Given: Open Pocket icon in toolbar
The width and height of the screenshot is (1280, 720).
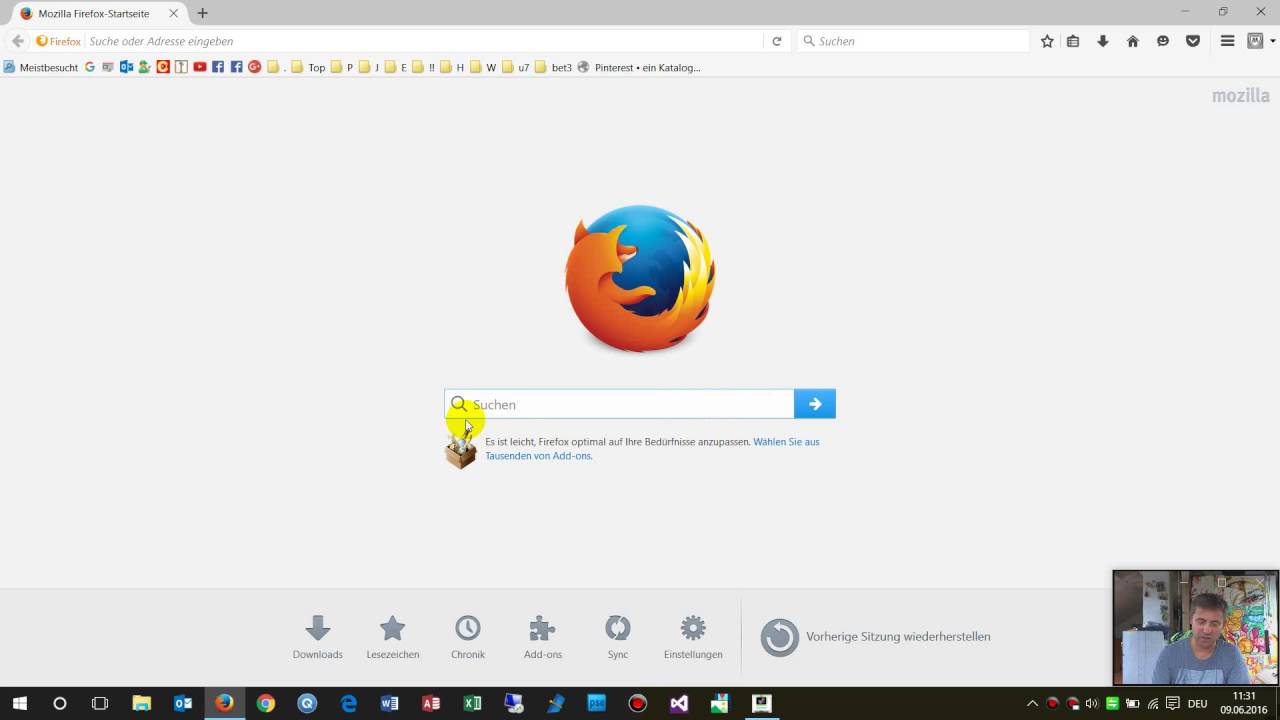Looking at the screenshot, I should pyautogui.click(x=1193, y=41).
